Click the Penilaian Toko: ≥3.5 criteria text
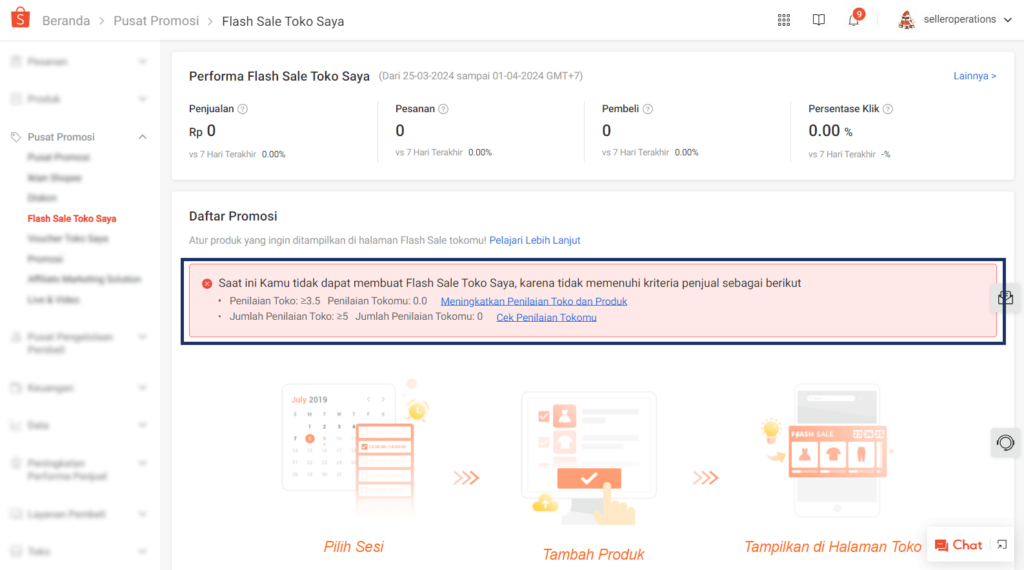 pos(275,302)
